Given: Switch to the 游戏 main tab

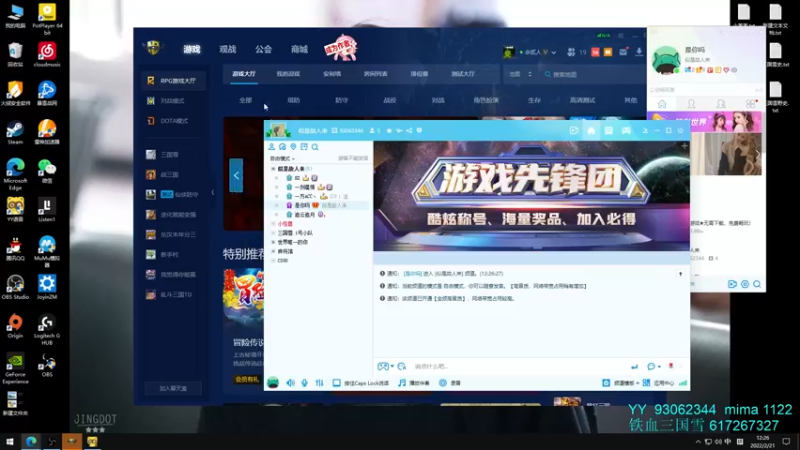Looking at the screenshot, I should 192,49.
